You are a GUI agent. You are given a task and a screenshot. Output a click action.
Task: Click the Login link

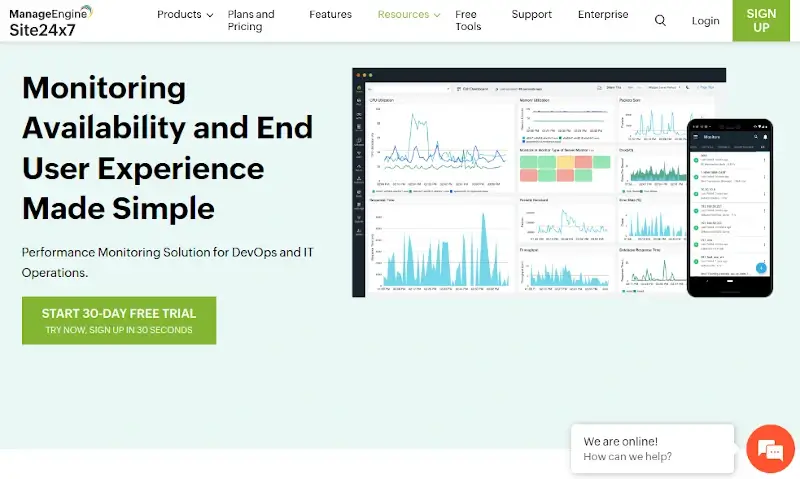pyautogui.click(x=706, y=21)
